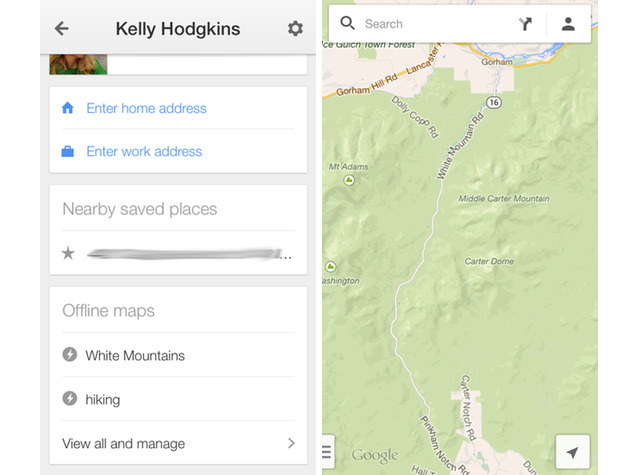Expand View all and manage chevron
The height and width of the screenshot is (475, 641).
(x=291, y=443)
